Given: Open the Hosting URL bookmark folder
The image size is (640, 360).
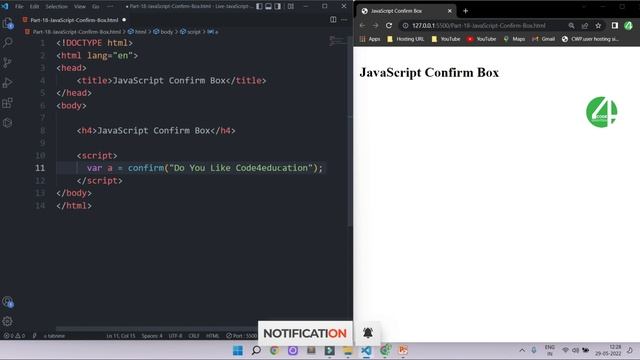Looking at the screenshot, I should coord(405,39).
